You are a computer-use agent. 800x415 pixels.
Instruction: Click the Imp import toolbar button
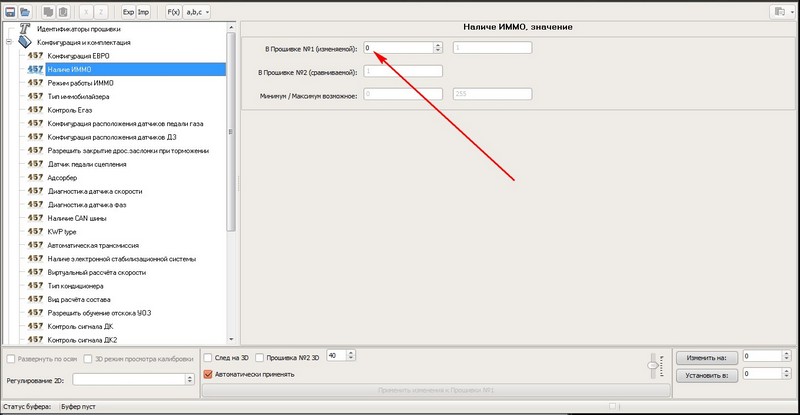pyautogui.click(x=143, y=11)
